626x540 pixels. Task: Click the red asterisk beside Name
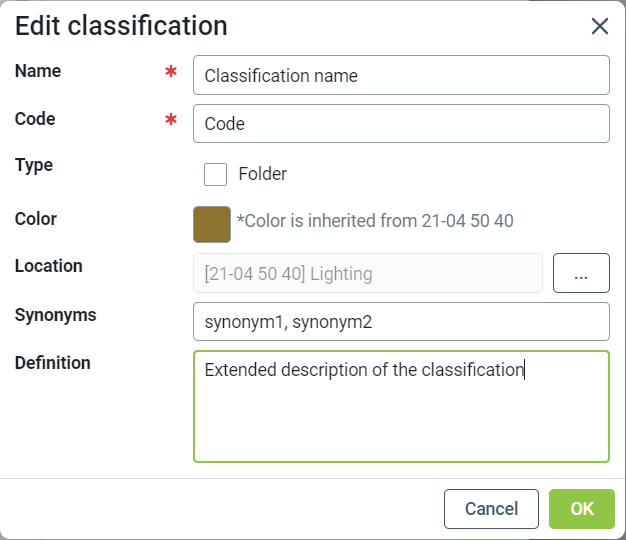point(171,73)
